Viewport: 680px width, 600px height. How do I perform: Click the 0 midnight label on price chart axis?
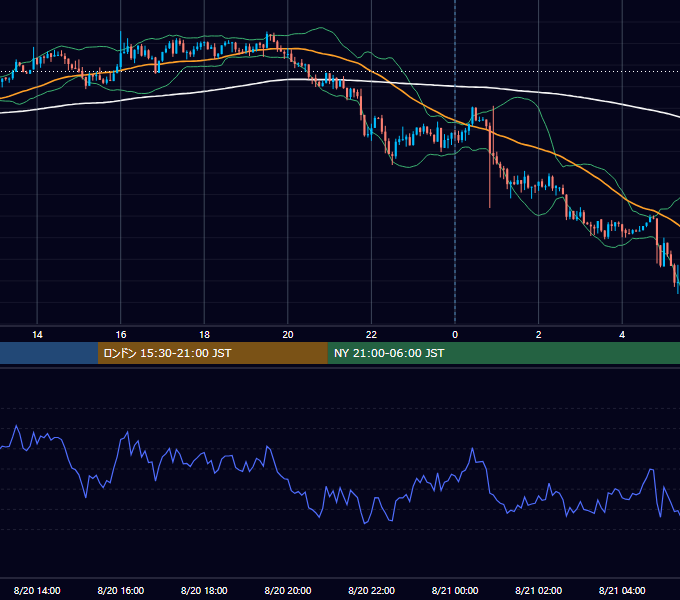[455, 335]
